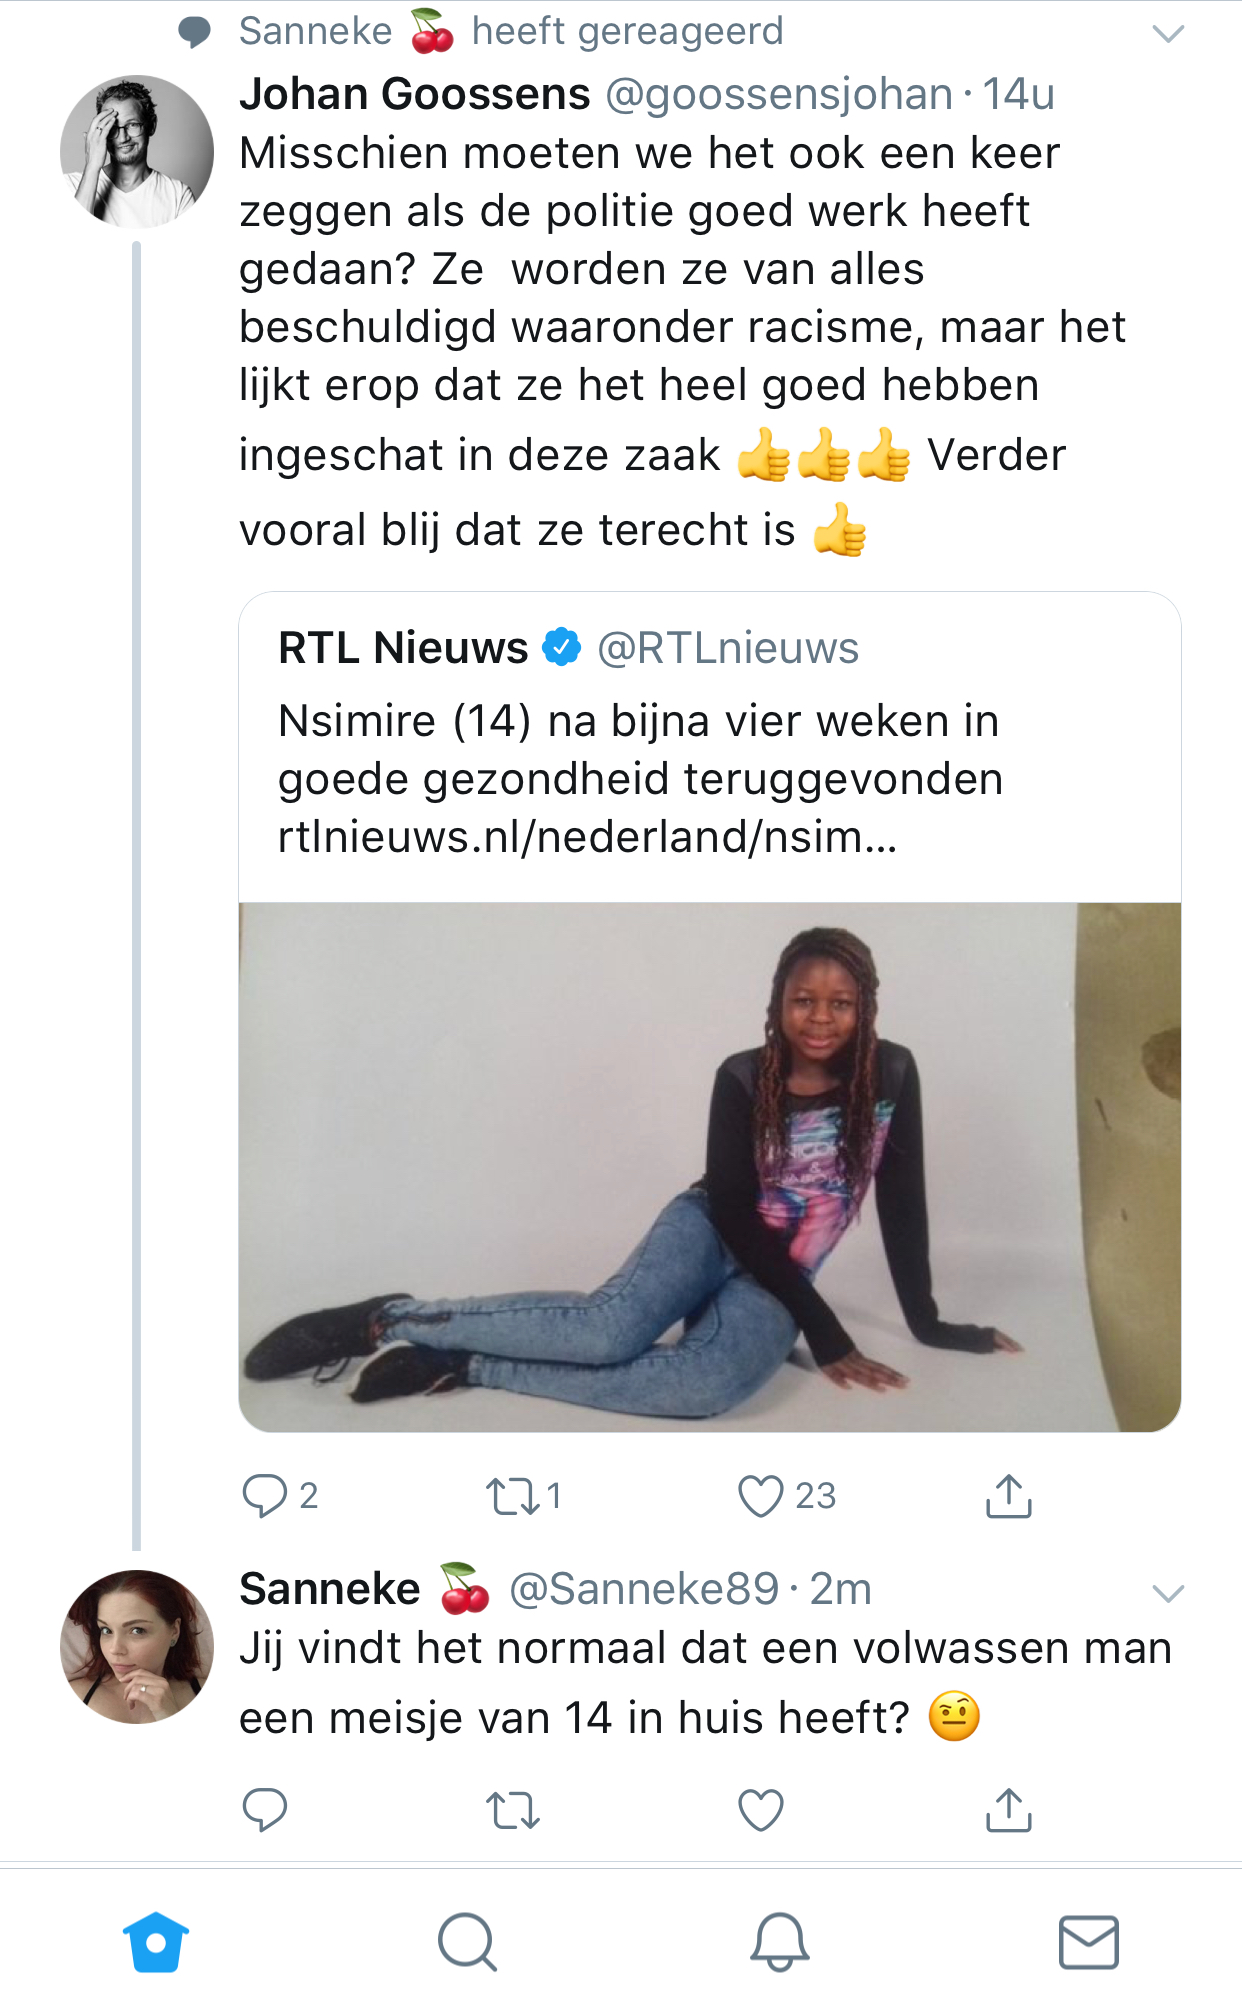Open the Messages envelope tab
Screen dimensions: 1242x2016
click(x=1088, y=1942)
